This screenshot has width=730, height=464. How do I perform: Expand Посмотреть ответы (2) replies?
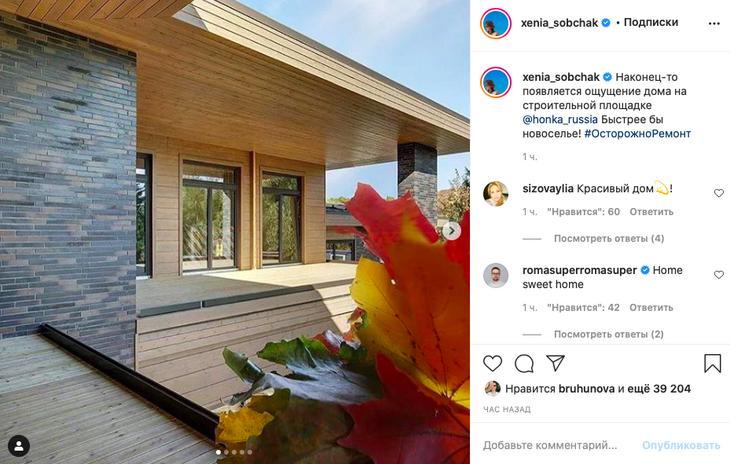click(608, 334)
